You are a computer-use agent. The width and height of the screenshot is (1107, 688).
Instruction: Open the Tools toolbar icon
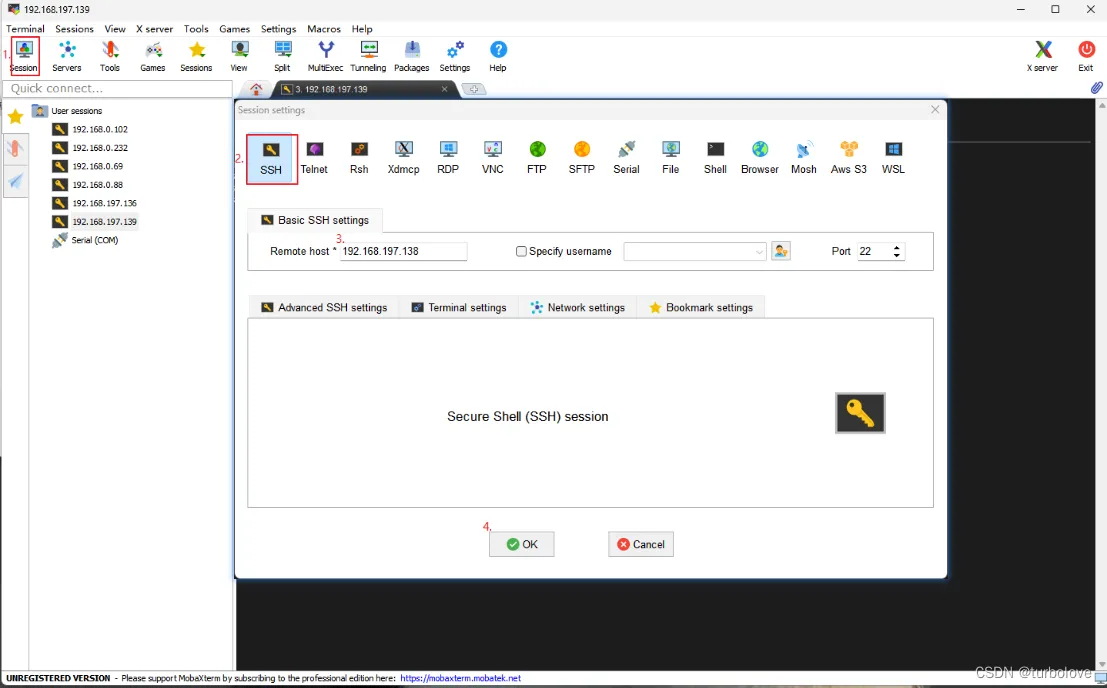(109, 56)
